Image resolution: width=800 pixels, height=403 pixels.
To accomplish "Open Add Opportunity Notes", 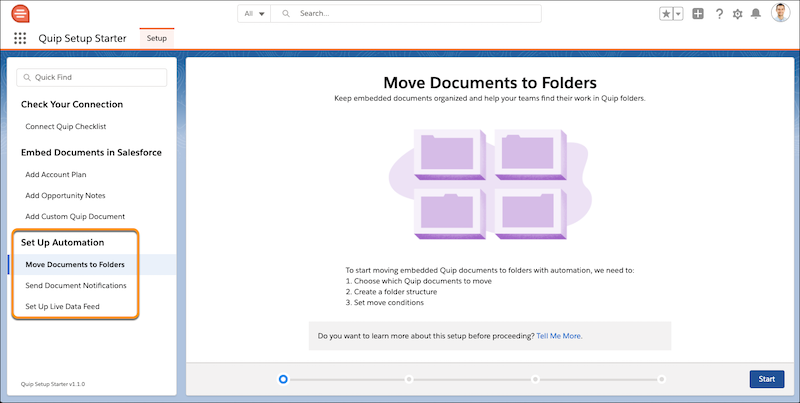I will tap(65, 195).
